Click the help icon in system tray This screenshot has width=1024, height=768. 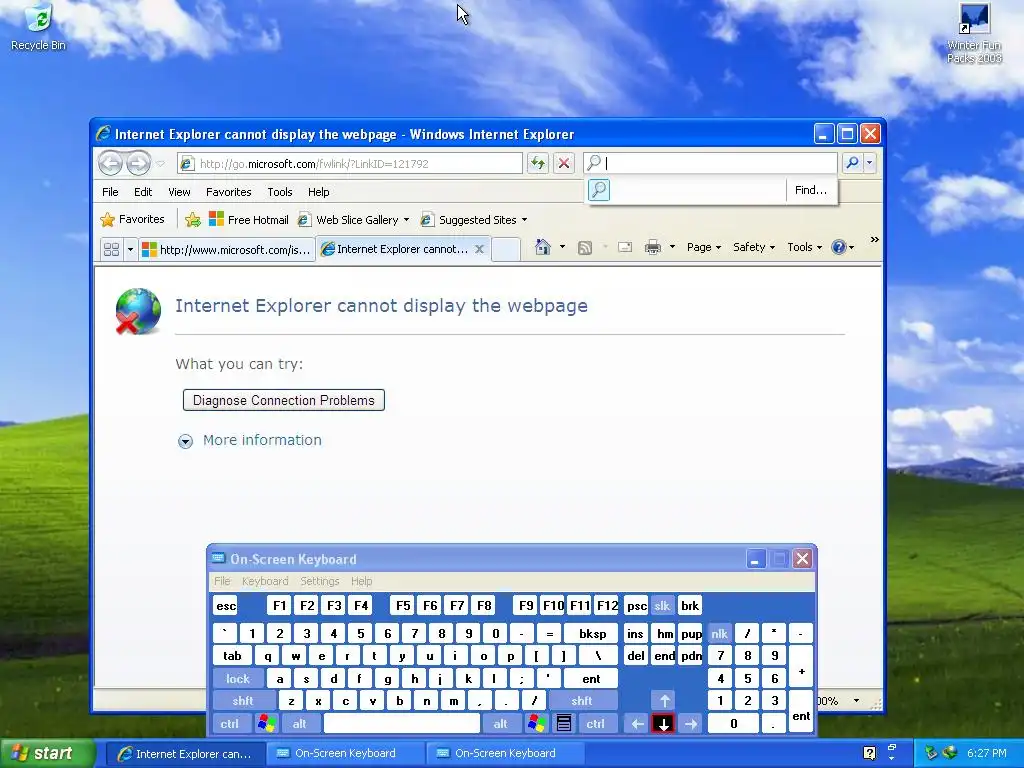(x=869, y=753)
